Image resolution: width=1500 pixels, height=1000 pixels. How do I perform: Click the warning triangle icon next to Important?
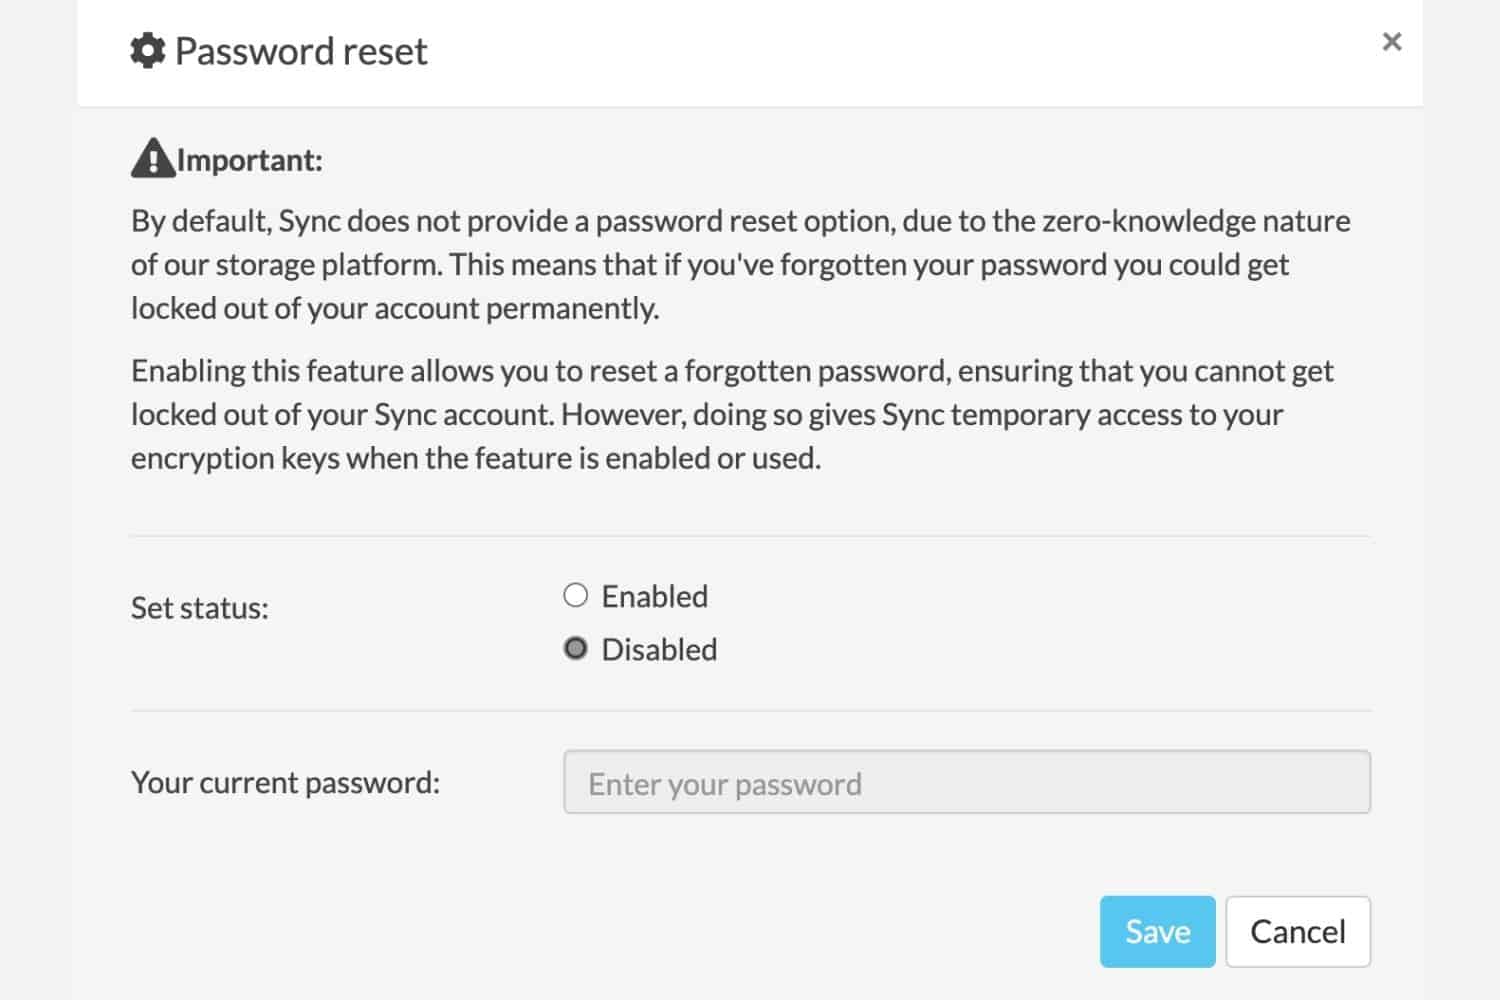(x=153, y=159)
